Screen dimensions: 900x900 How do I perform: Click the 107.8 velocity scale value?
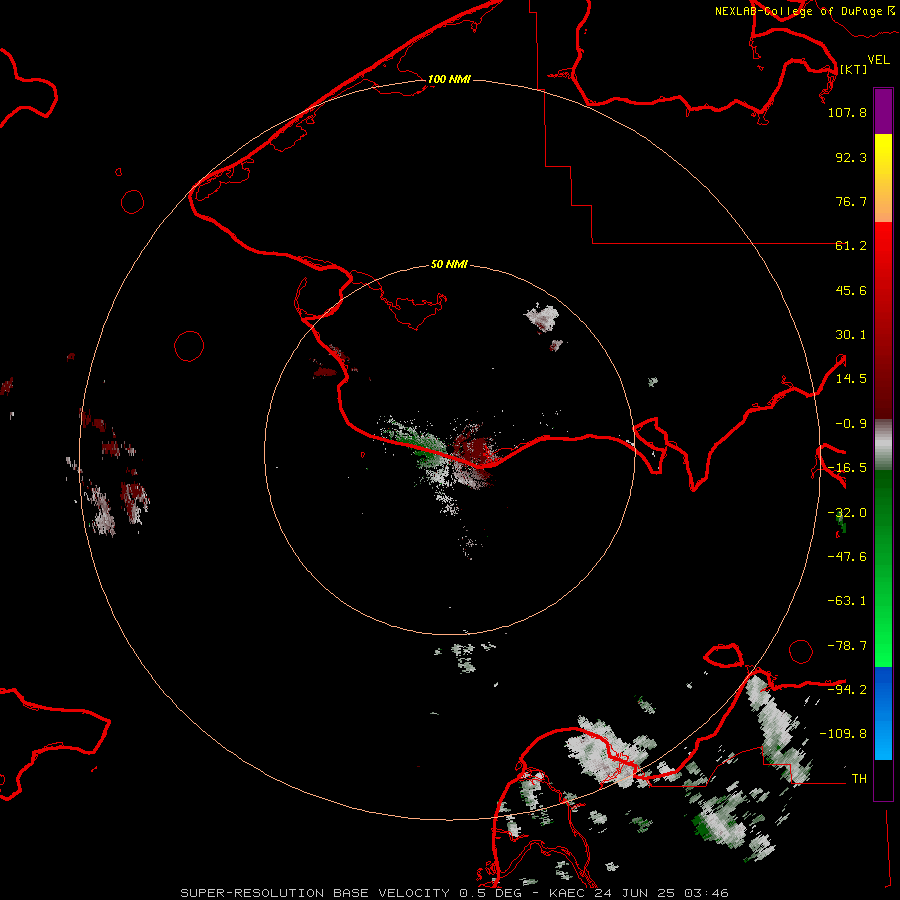click(847, 112)
